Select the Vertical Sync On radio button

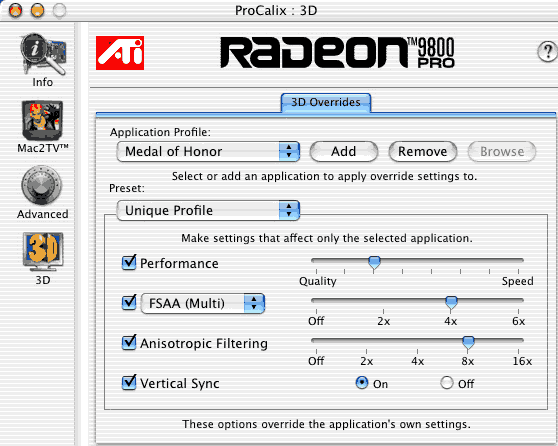pos(362,383)
